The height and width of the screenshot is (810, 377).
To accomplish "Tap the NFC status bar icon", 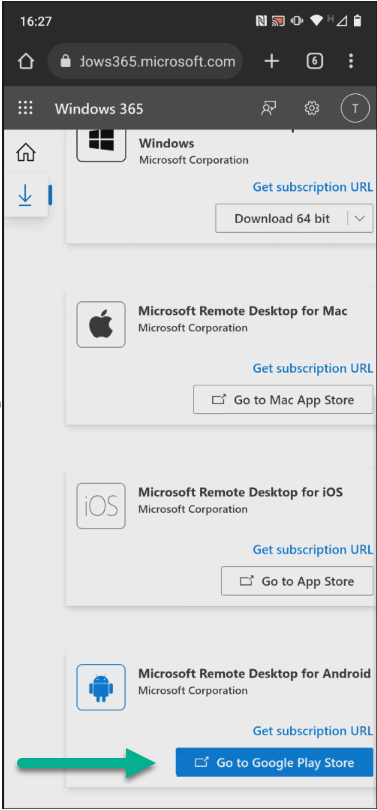I will [261, 21].
